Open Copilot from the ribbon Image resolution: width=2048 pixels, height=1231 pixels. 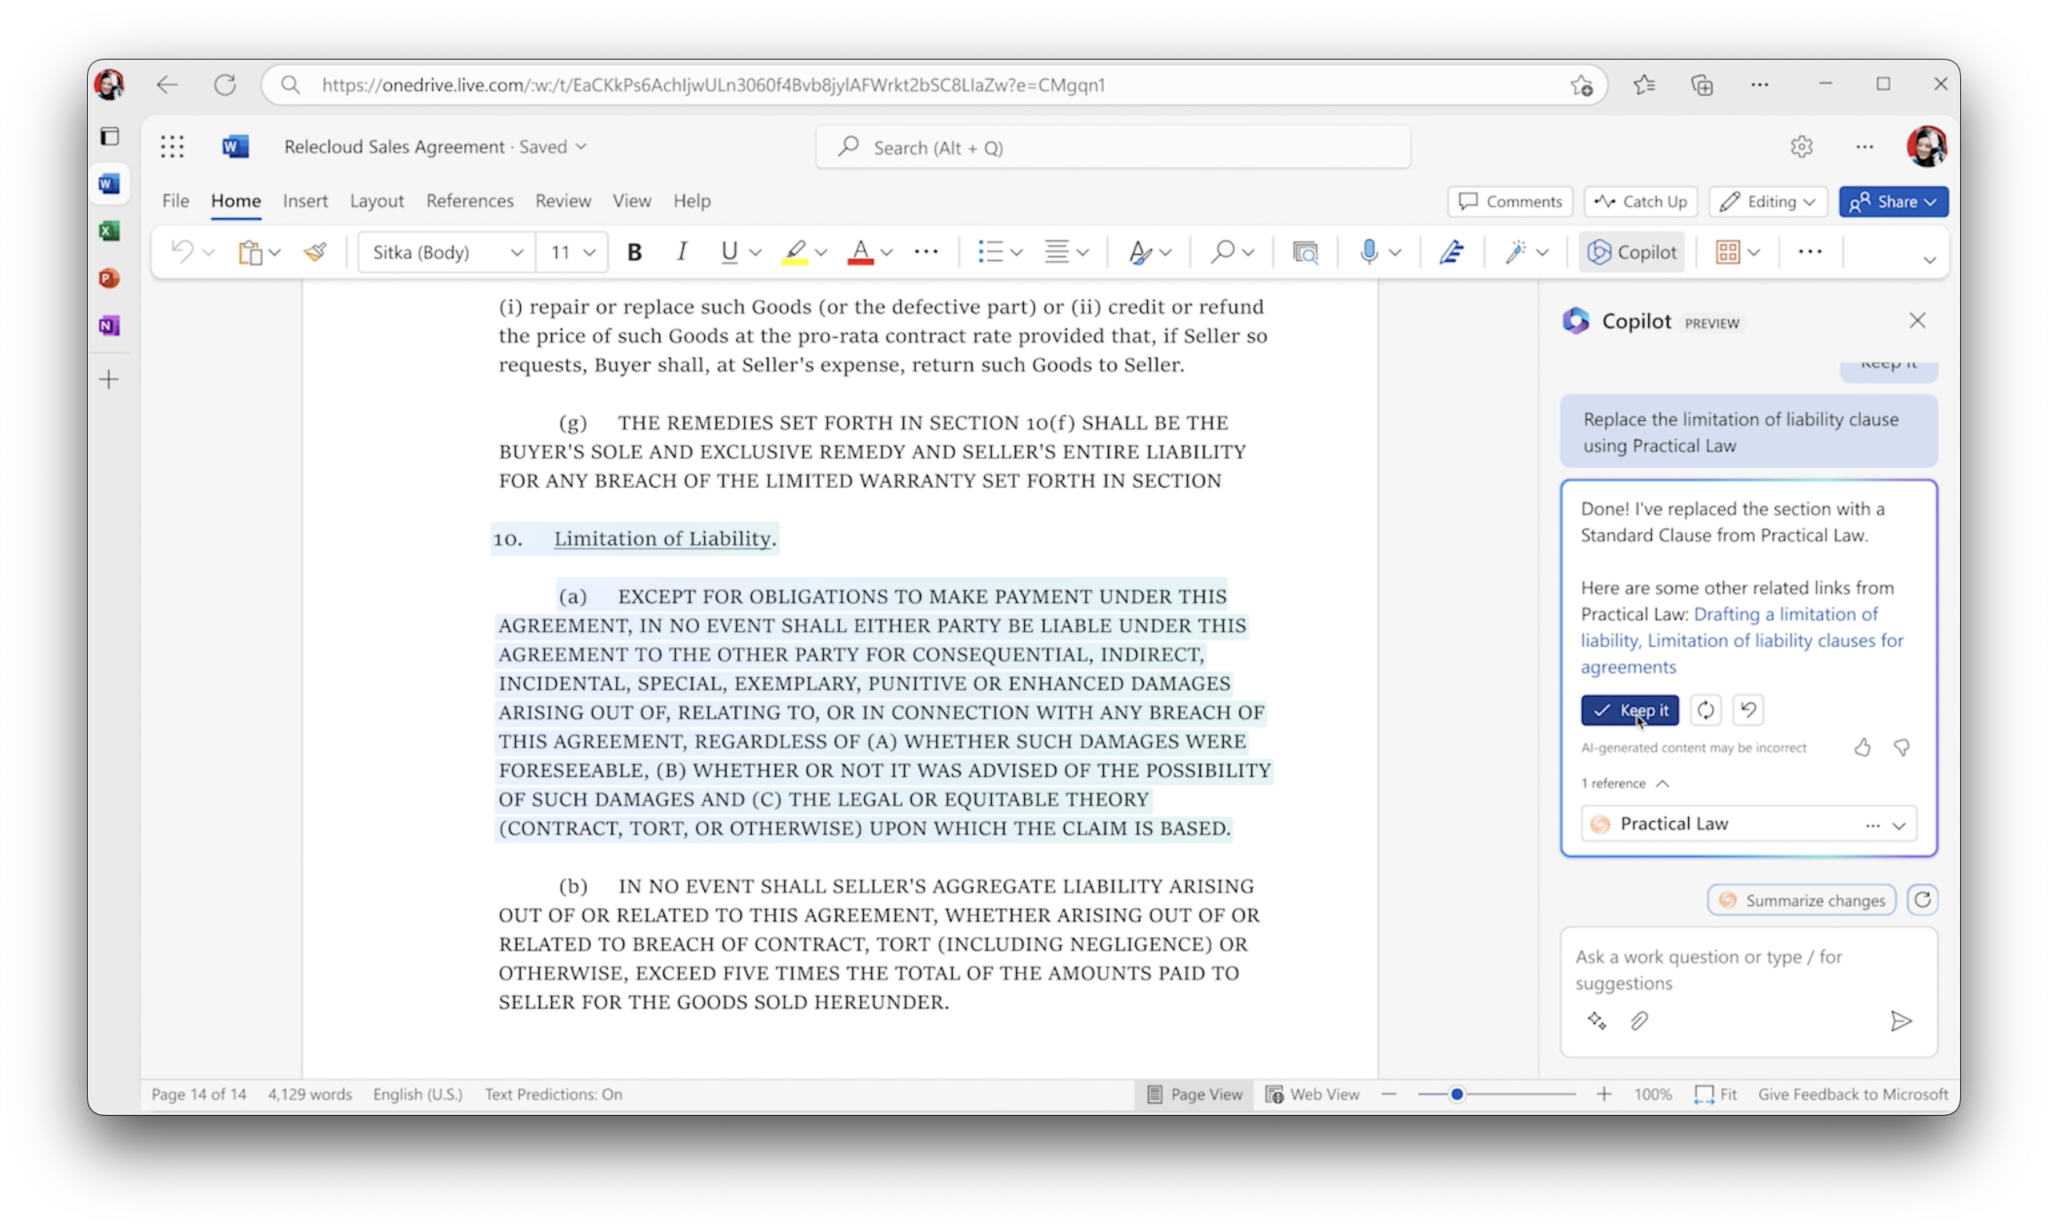1632,252
